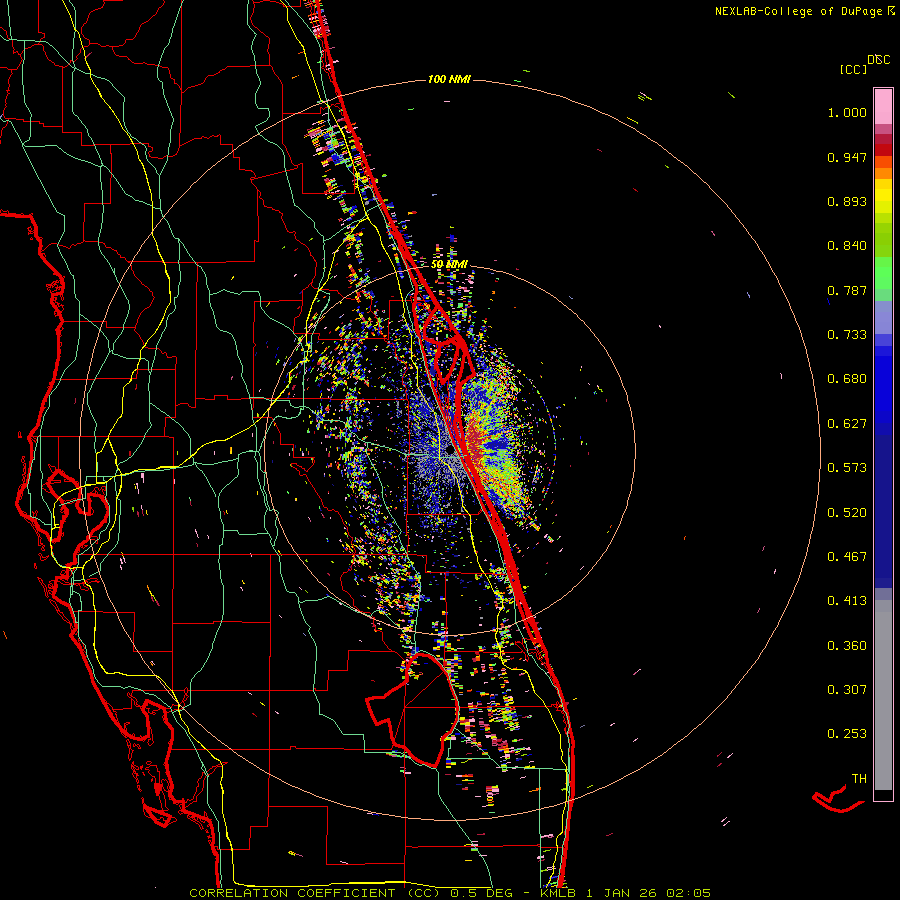Pick the pink swatch atop the color bar
Viewport: 900px width, 900px height.
[883, 107]
